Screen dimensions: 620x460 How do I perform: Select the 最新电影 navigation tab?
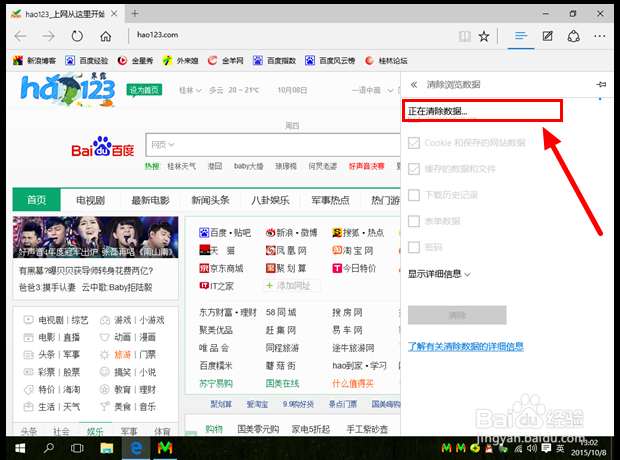tap(150, 201)
